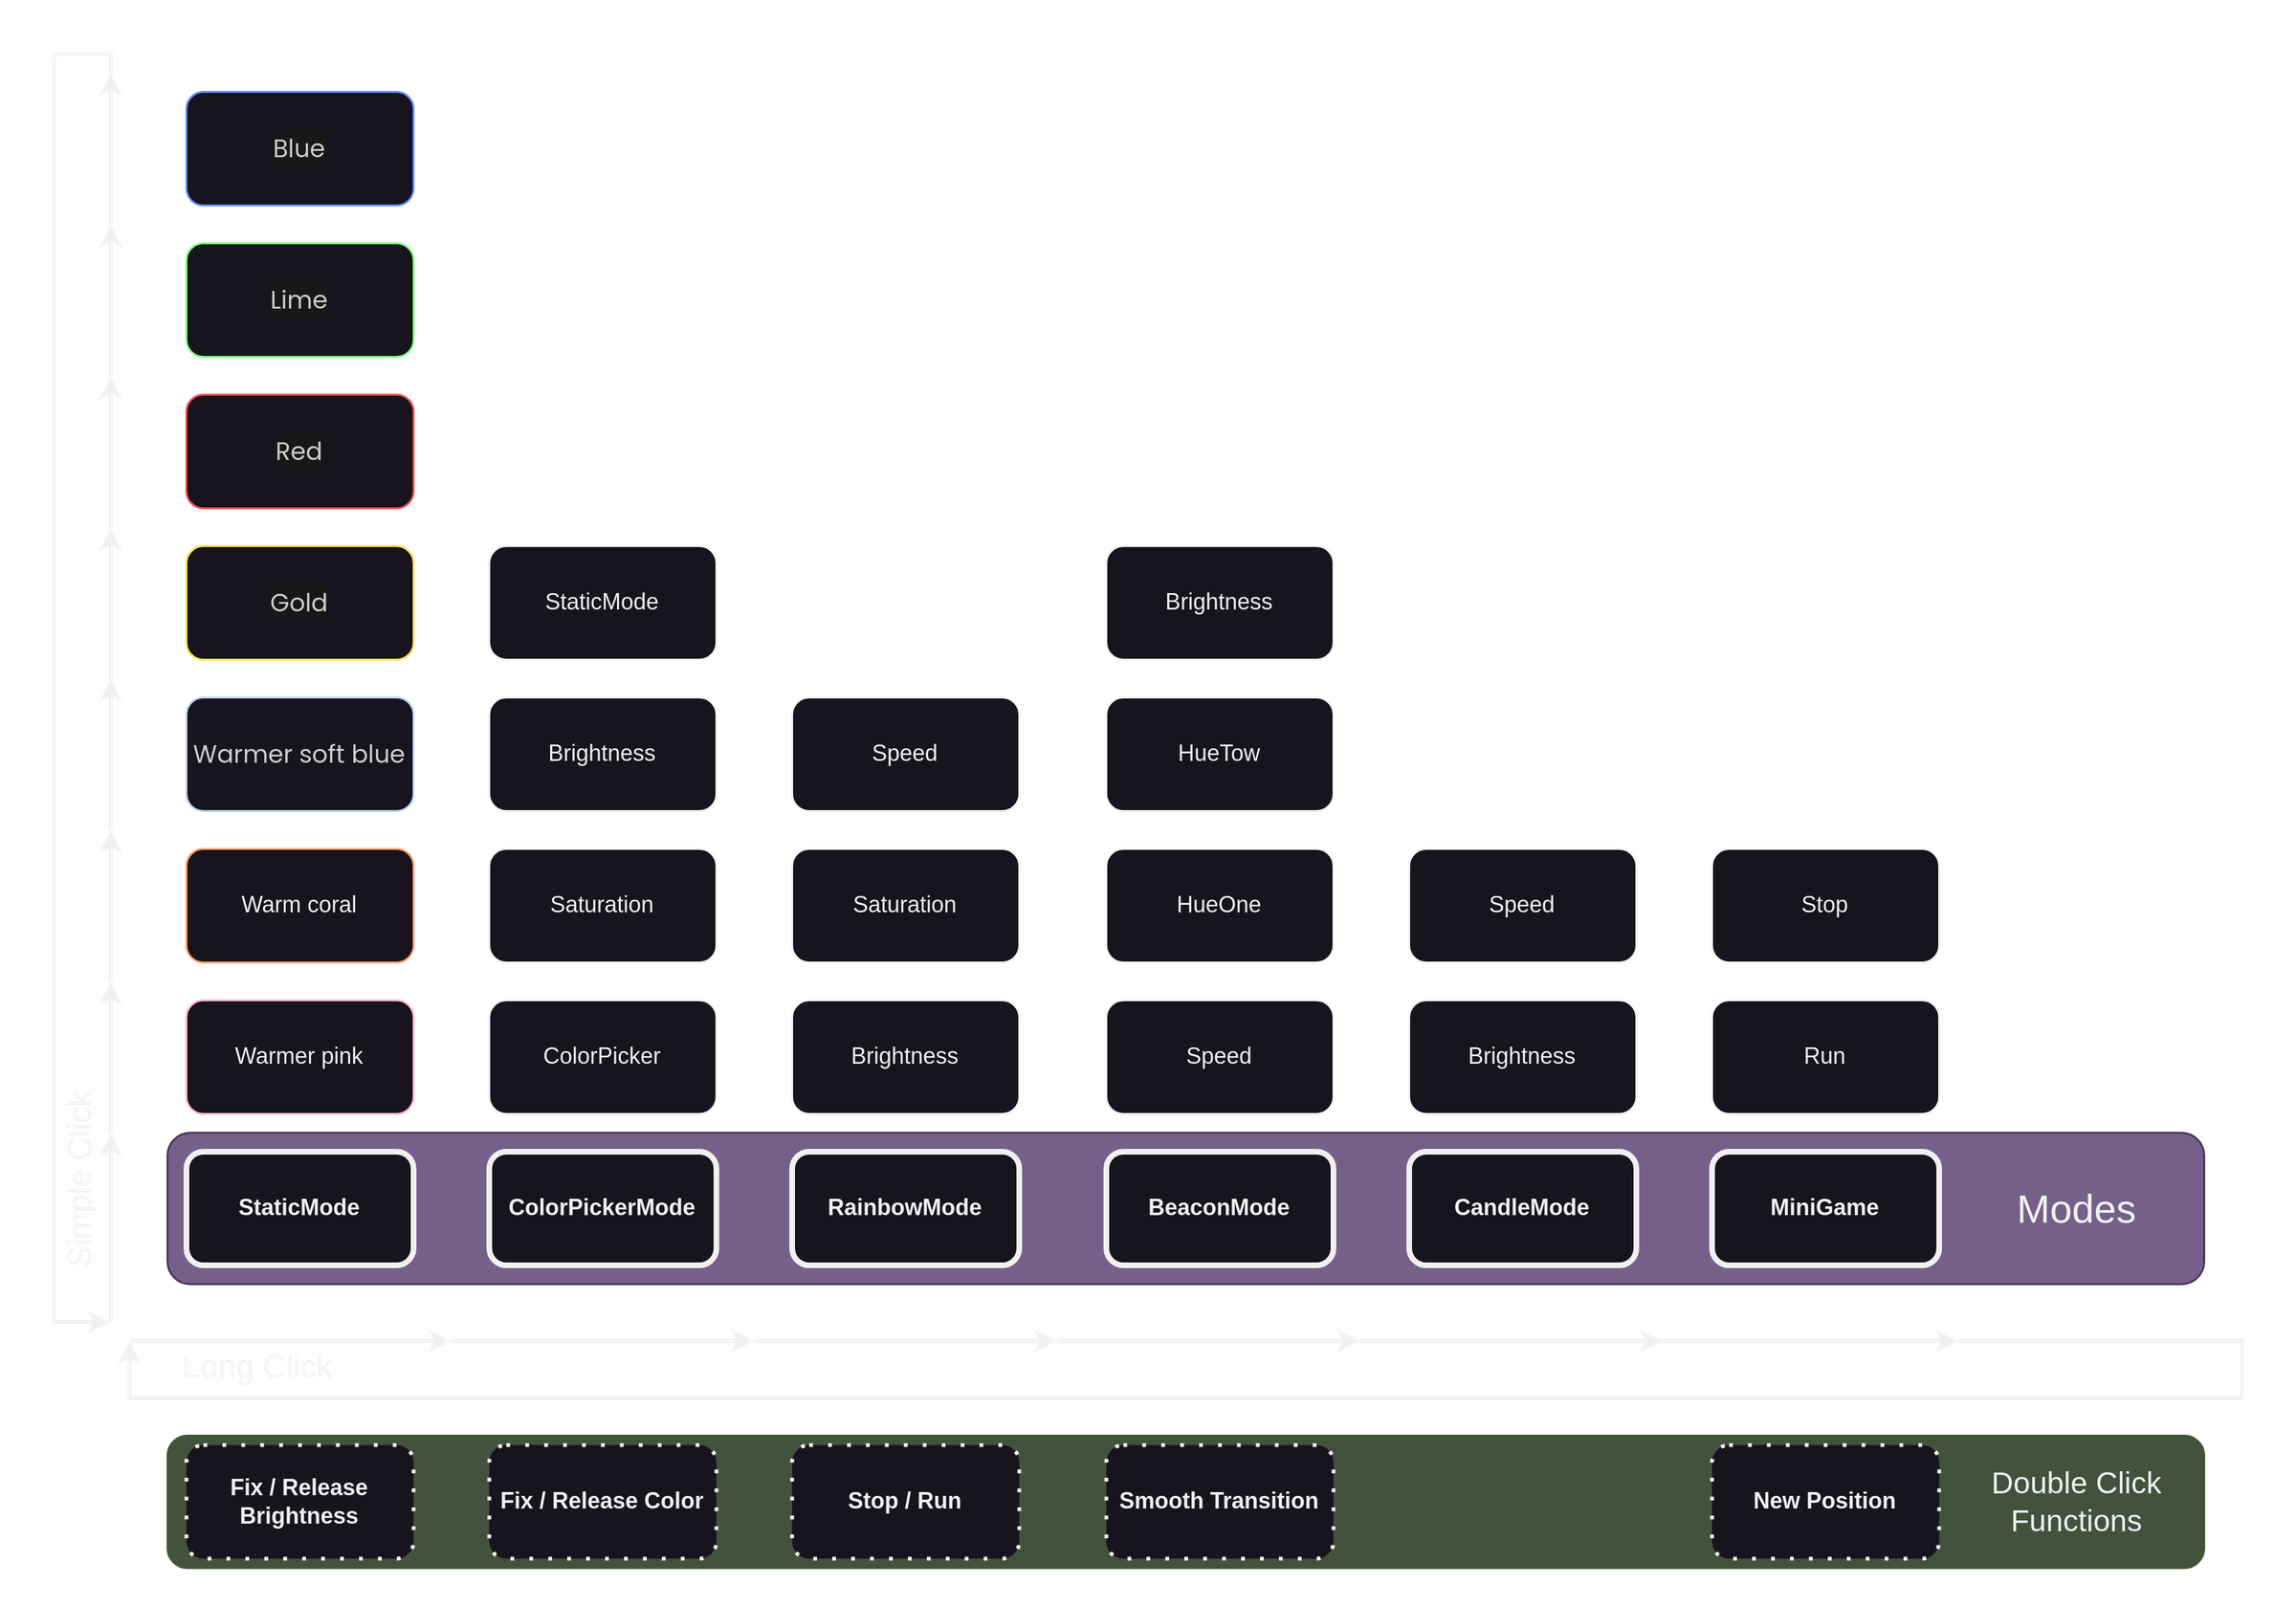Screen dimensions: 2296x1607
Task: Select Speed box at top of RainbowMode column
Action: coord(905,754)
